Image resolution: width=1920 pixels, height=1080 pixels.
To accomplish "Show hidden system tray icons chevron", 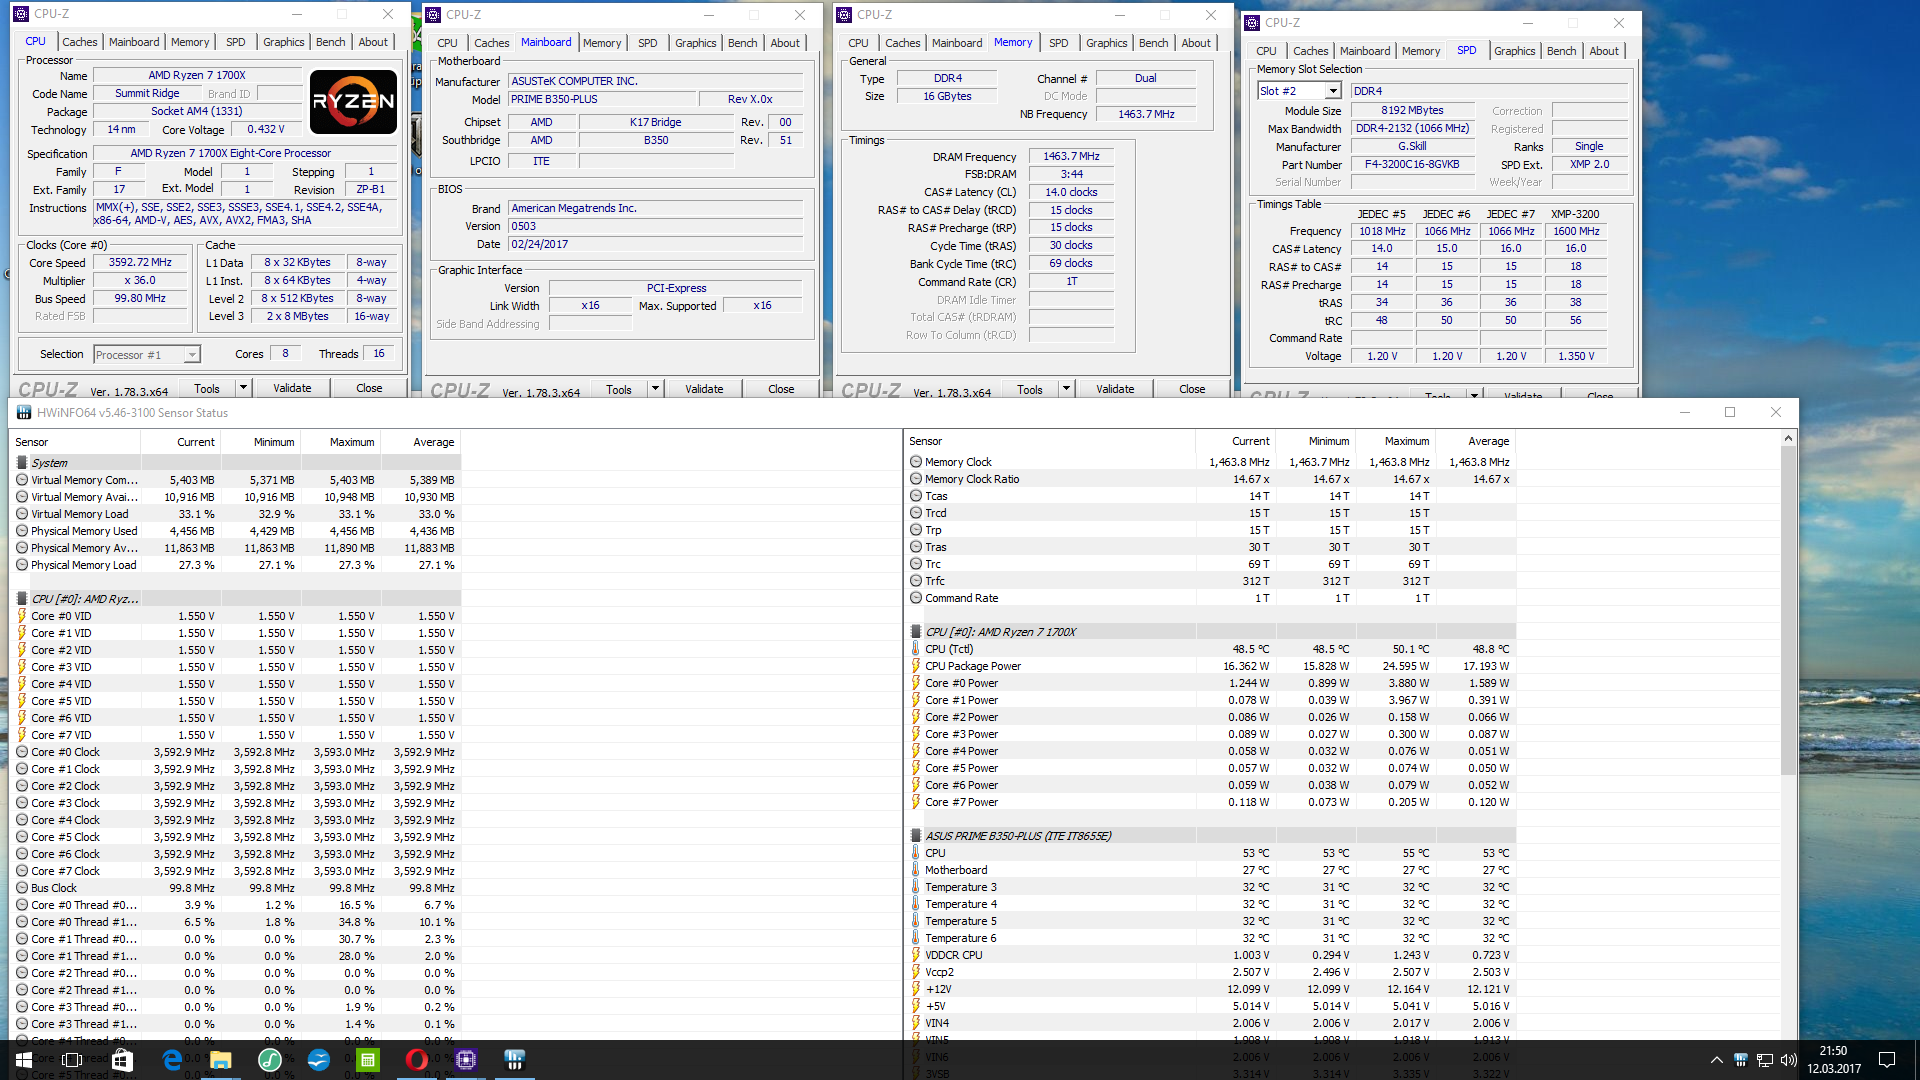I will pos(1716,1059).
